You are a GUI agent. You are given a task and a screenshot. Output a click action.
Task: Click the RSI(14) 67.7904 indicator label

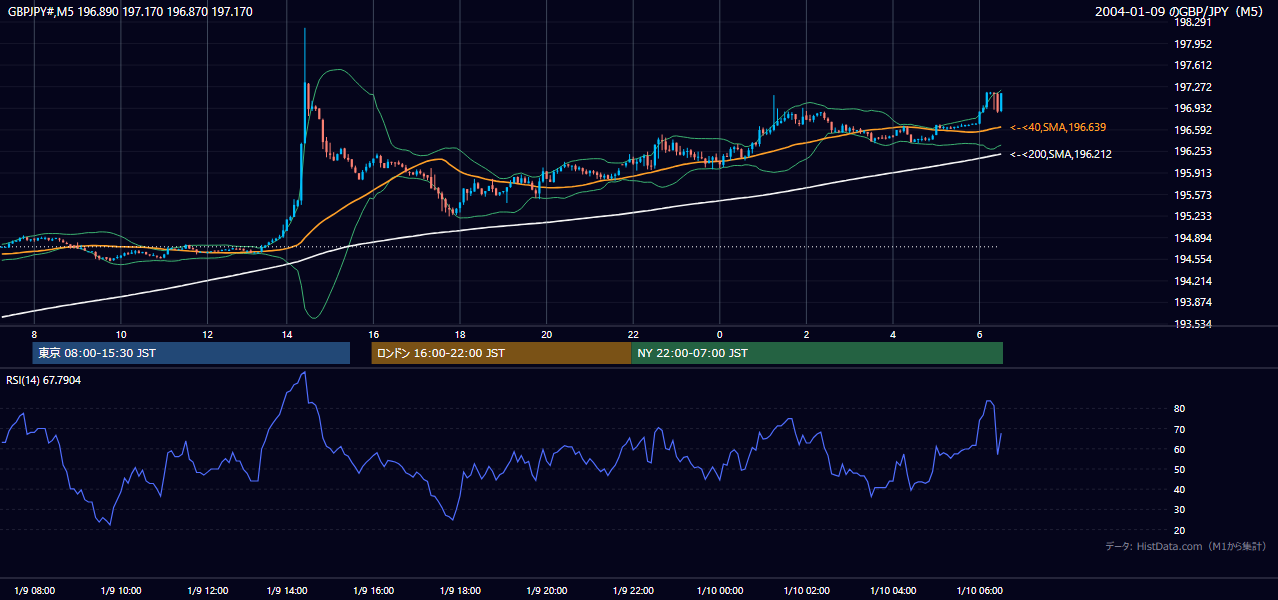click(44, 380)
